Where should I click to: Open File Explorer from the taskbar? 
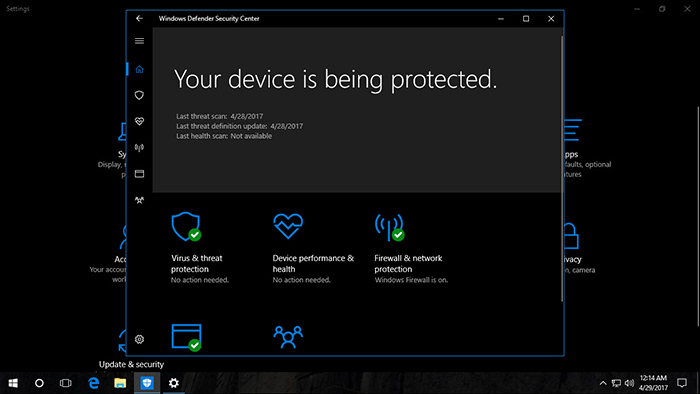click(x=120, y=383)
